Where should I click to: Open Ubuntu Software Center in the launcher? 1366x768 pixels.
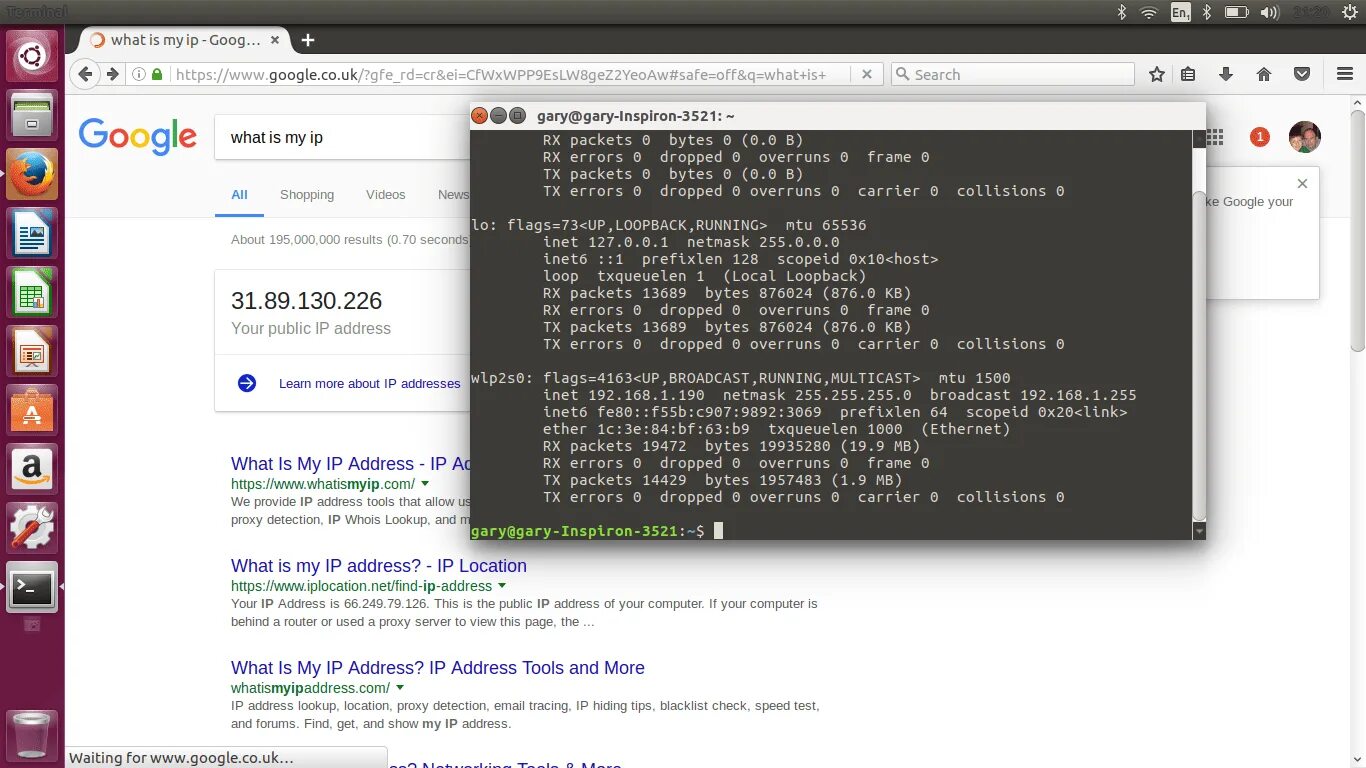[x=33, y=410]
